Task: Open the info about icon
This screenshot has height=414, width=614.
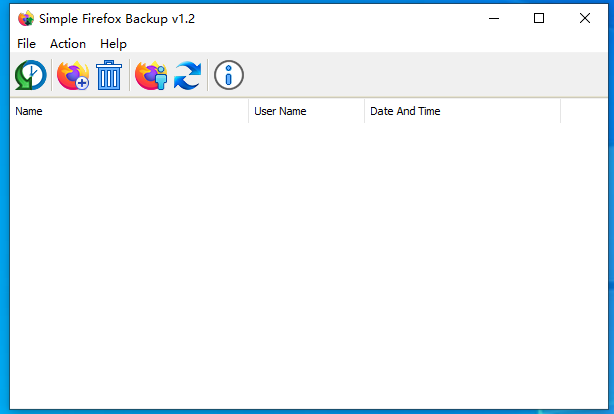Action: [x=229, y=75]
